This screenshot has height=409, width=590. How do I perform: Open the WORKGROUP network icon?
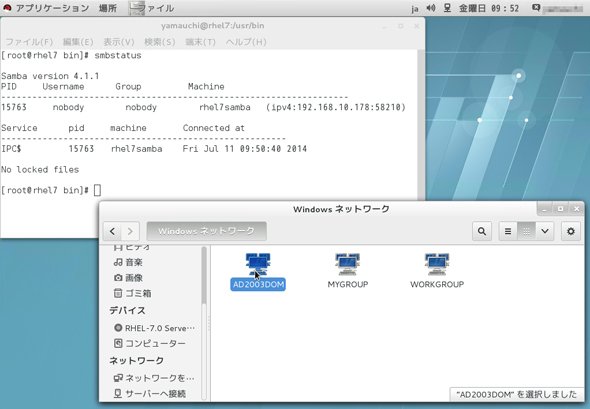(x=436, y=264)
